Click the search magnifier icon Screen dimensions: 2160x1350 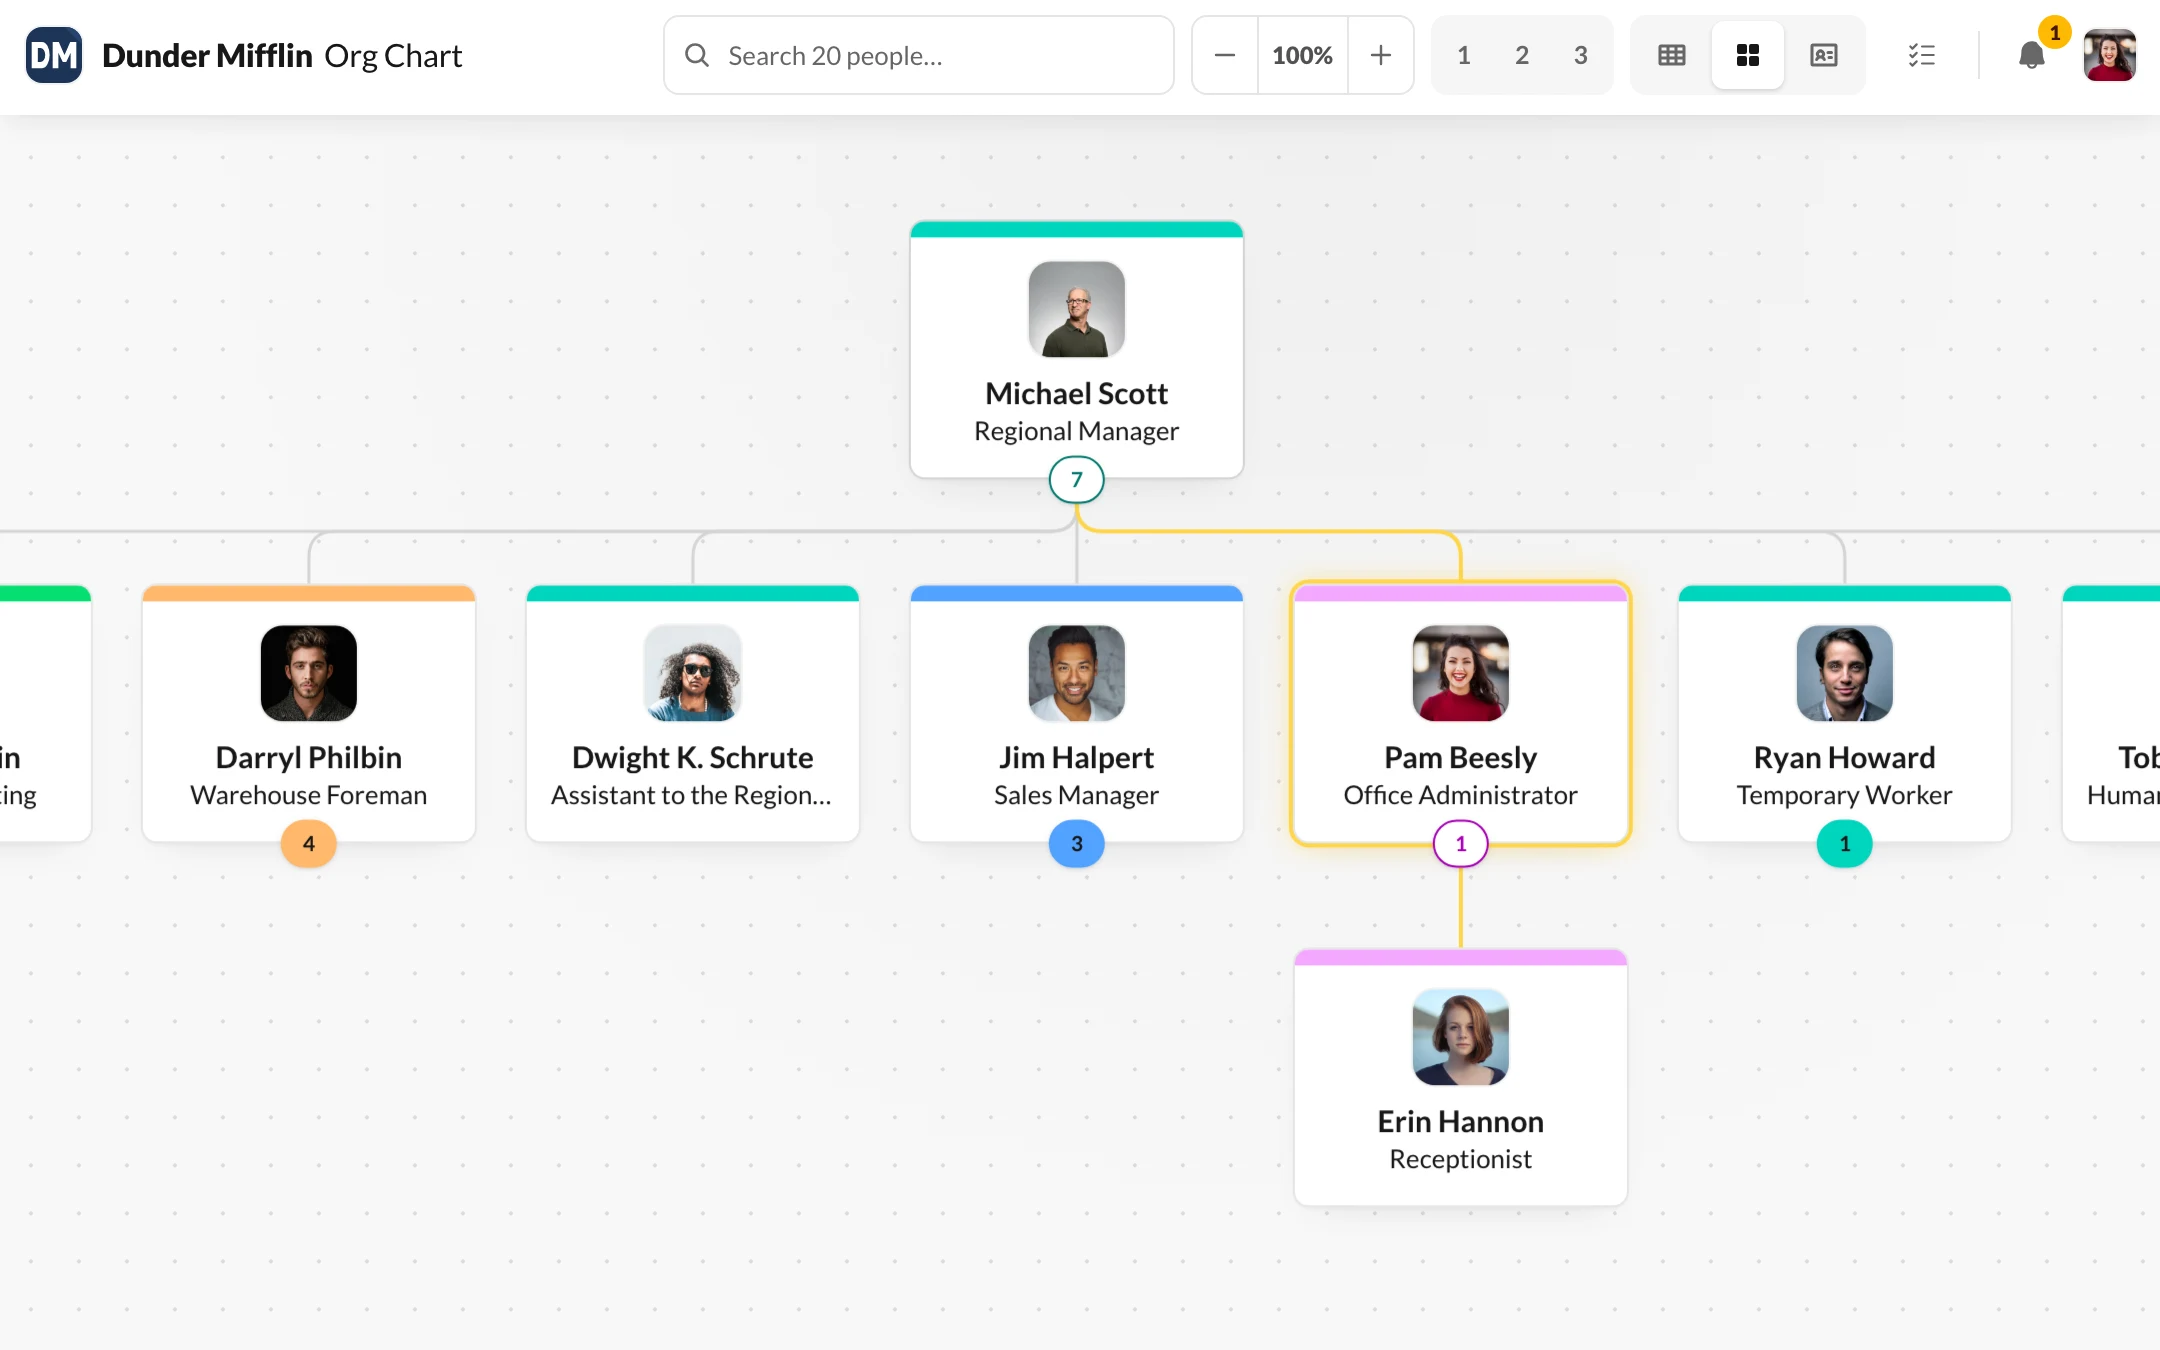(x=697, y=55)
